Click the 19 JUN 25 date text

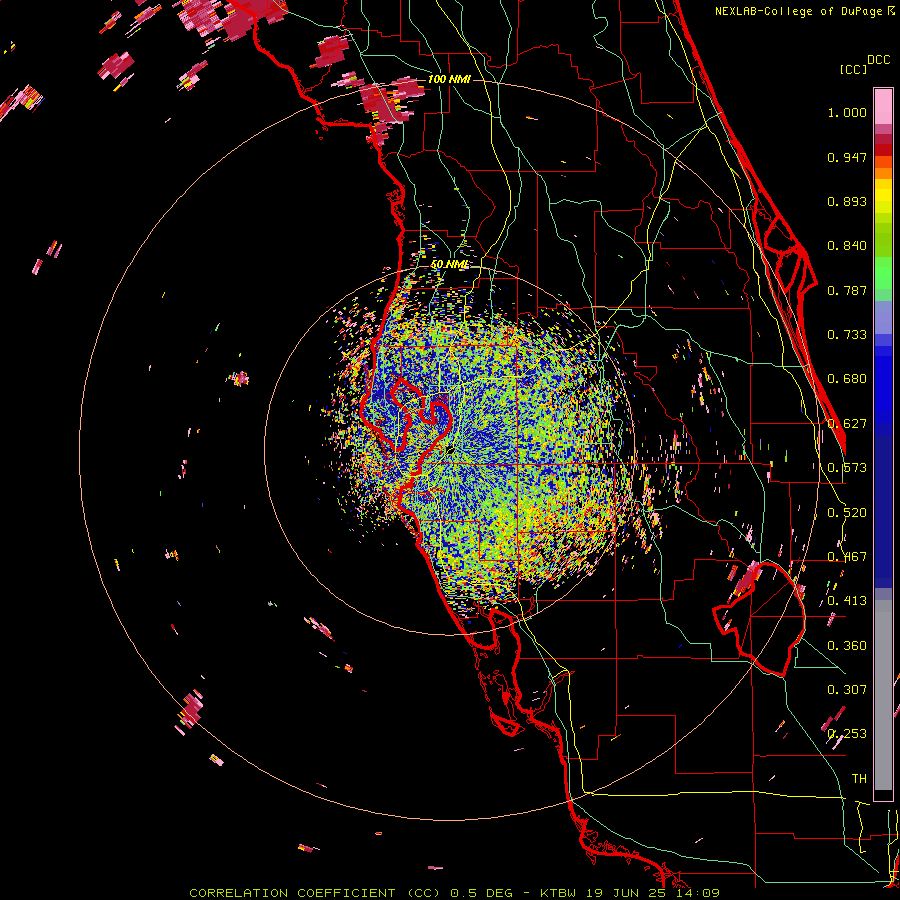pos(628,893)
